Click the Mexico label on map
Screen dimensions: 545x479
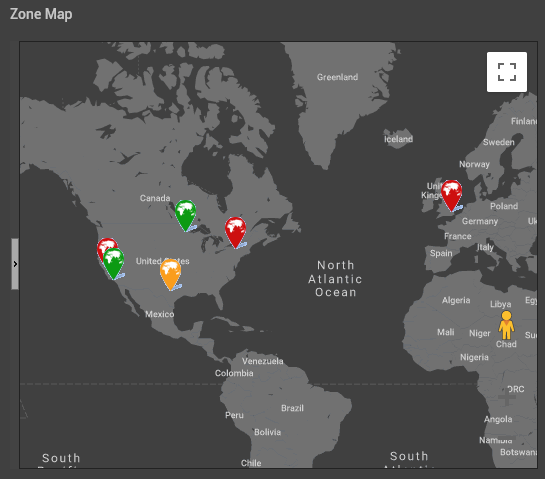click(160, 314)
